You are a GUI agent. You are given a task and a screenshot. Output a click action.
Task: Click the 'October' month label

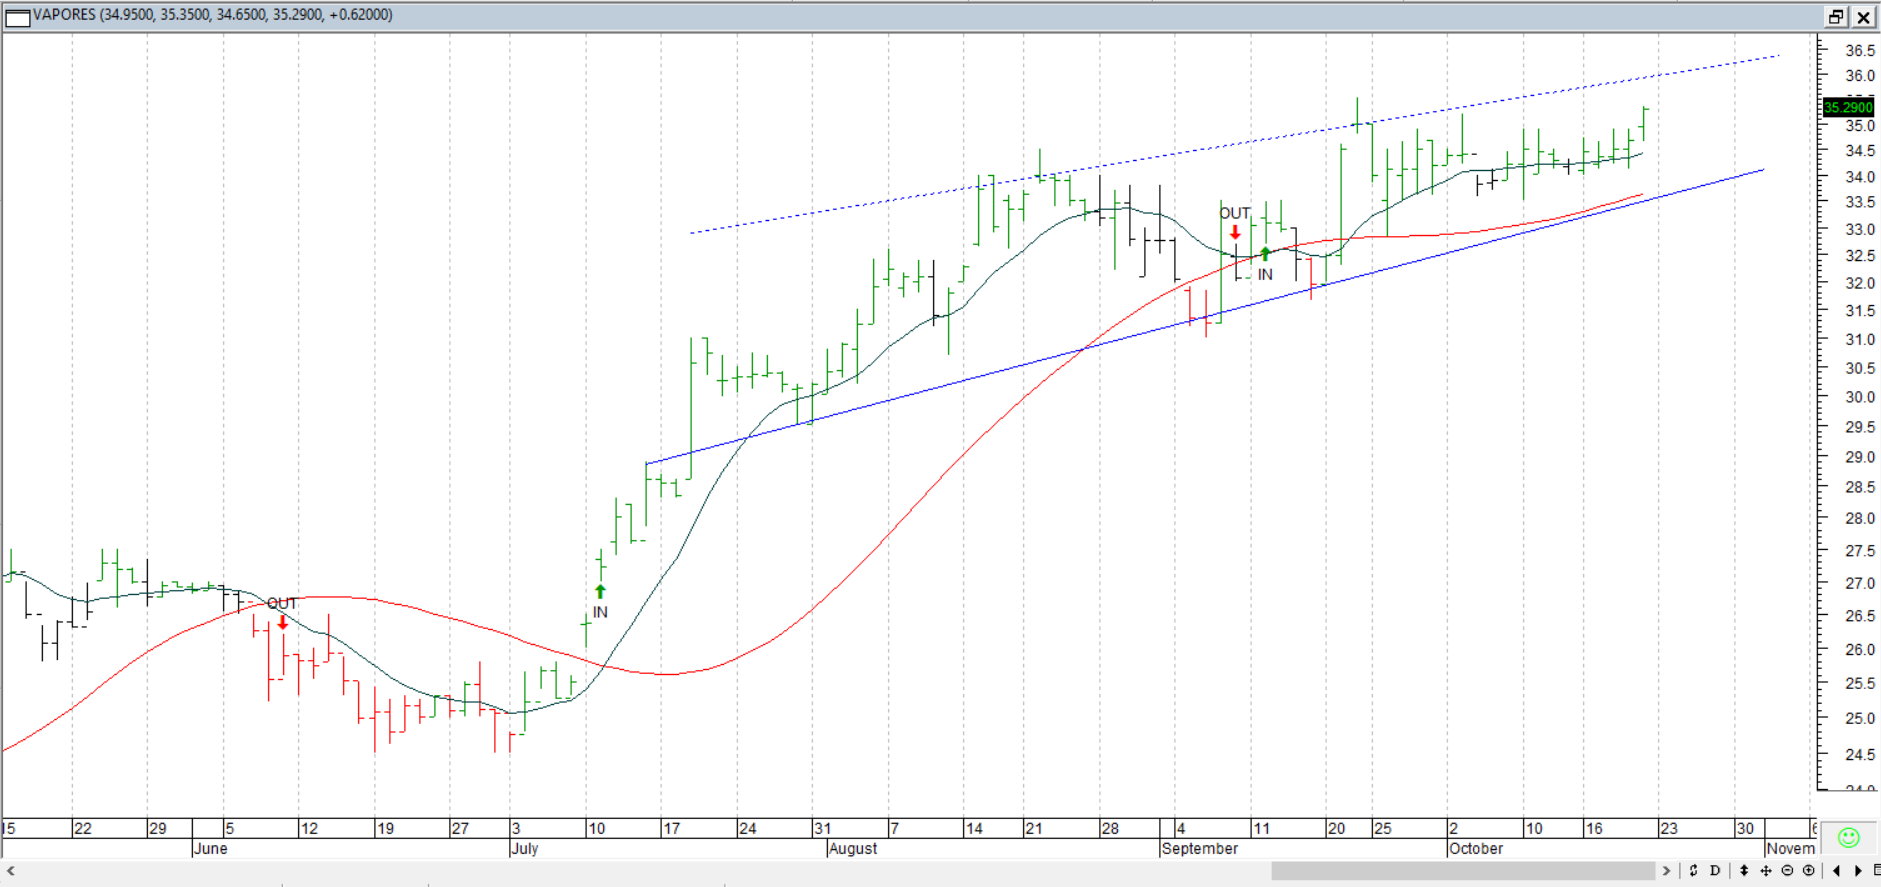1476,849
